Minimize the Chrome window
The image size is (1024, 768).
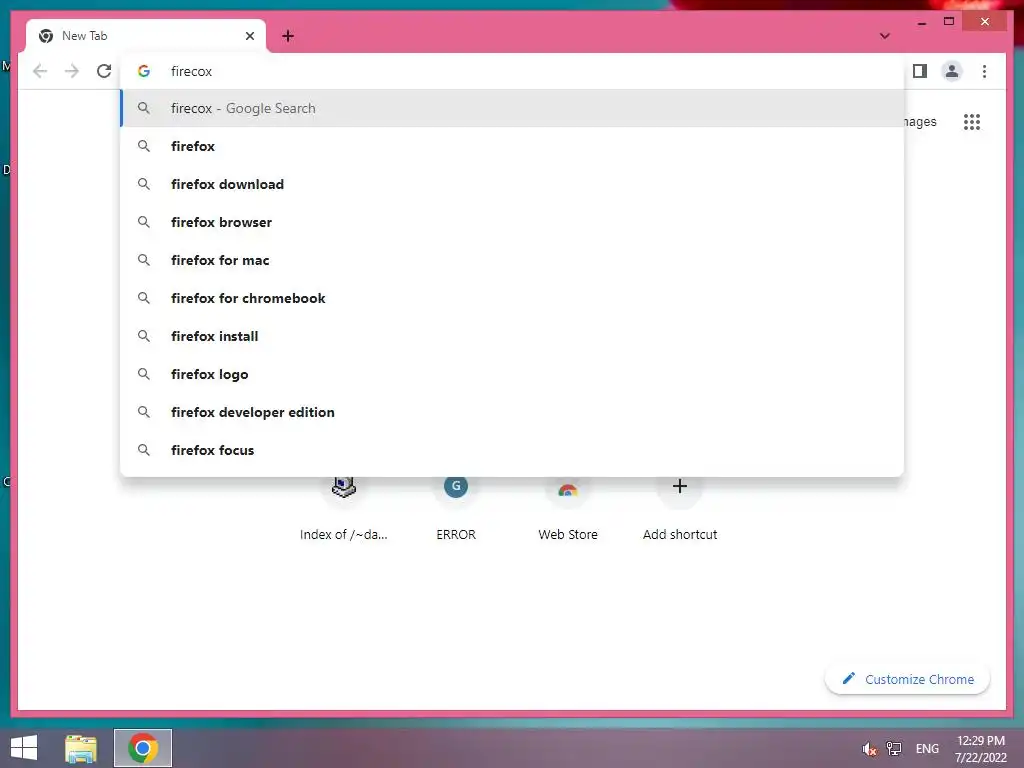pos(921,22)
